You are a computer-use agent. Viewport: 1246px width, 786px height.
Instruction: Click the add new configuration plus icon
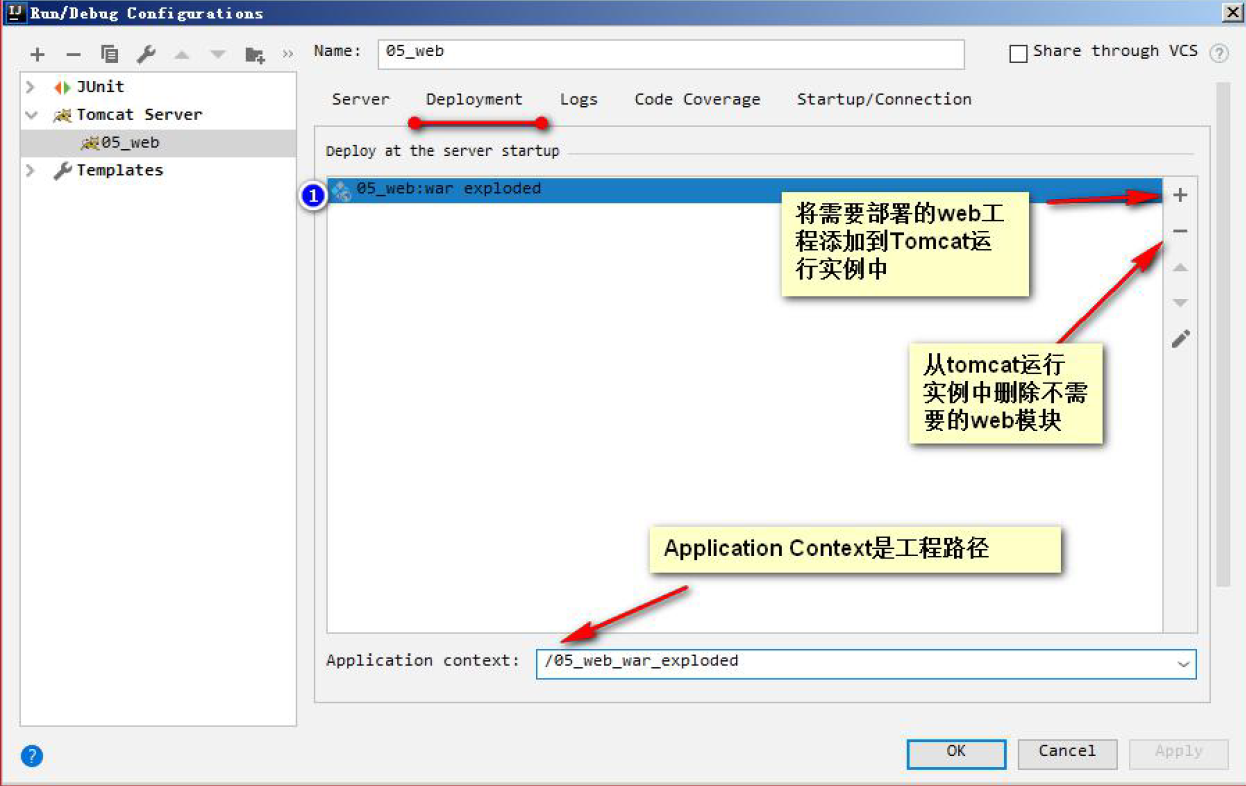[x=38, y=54]
